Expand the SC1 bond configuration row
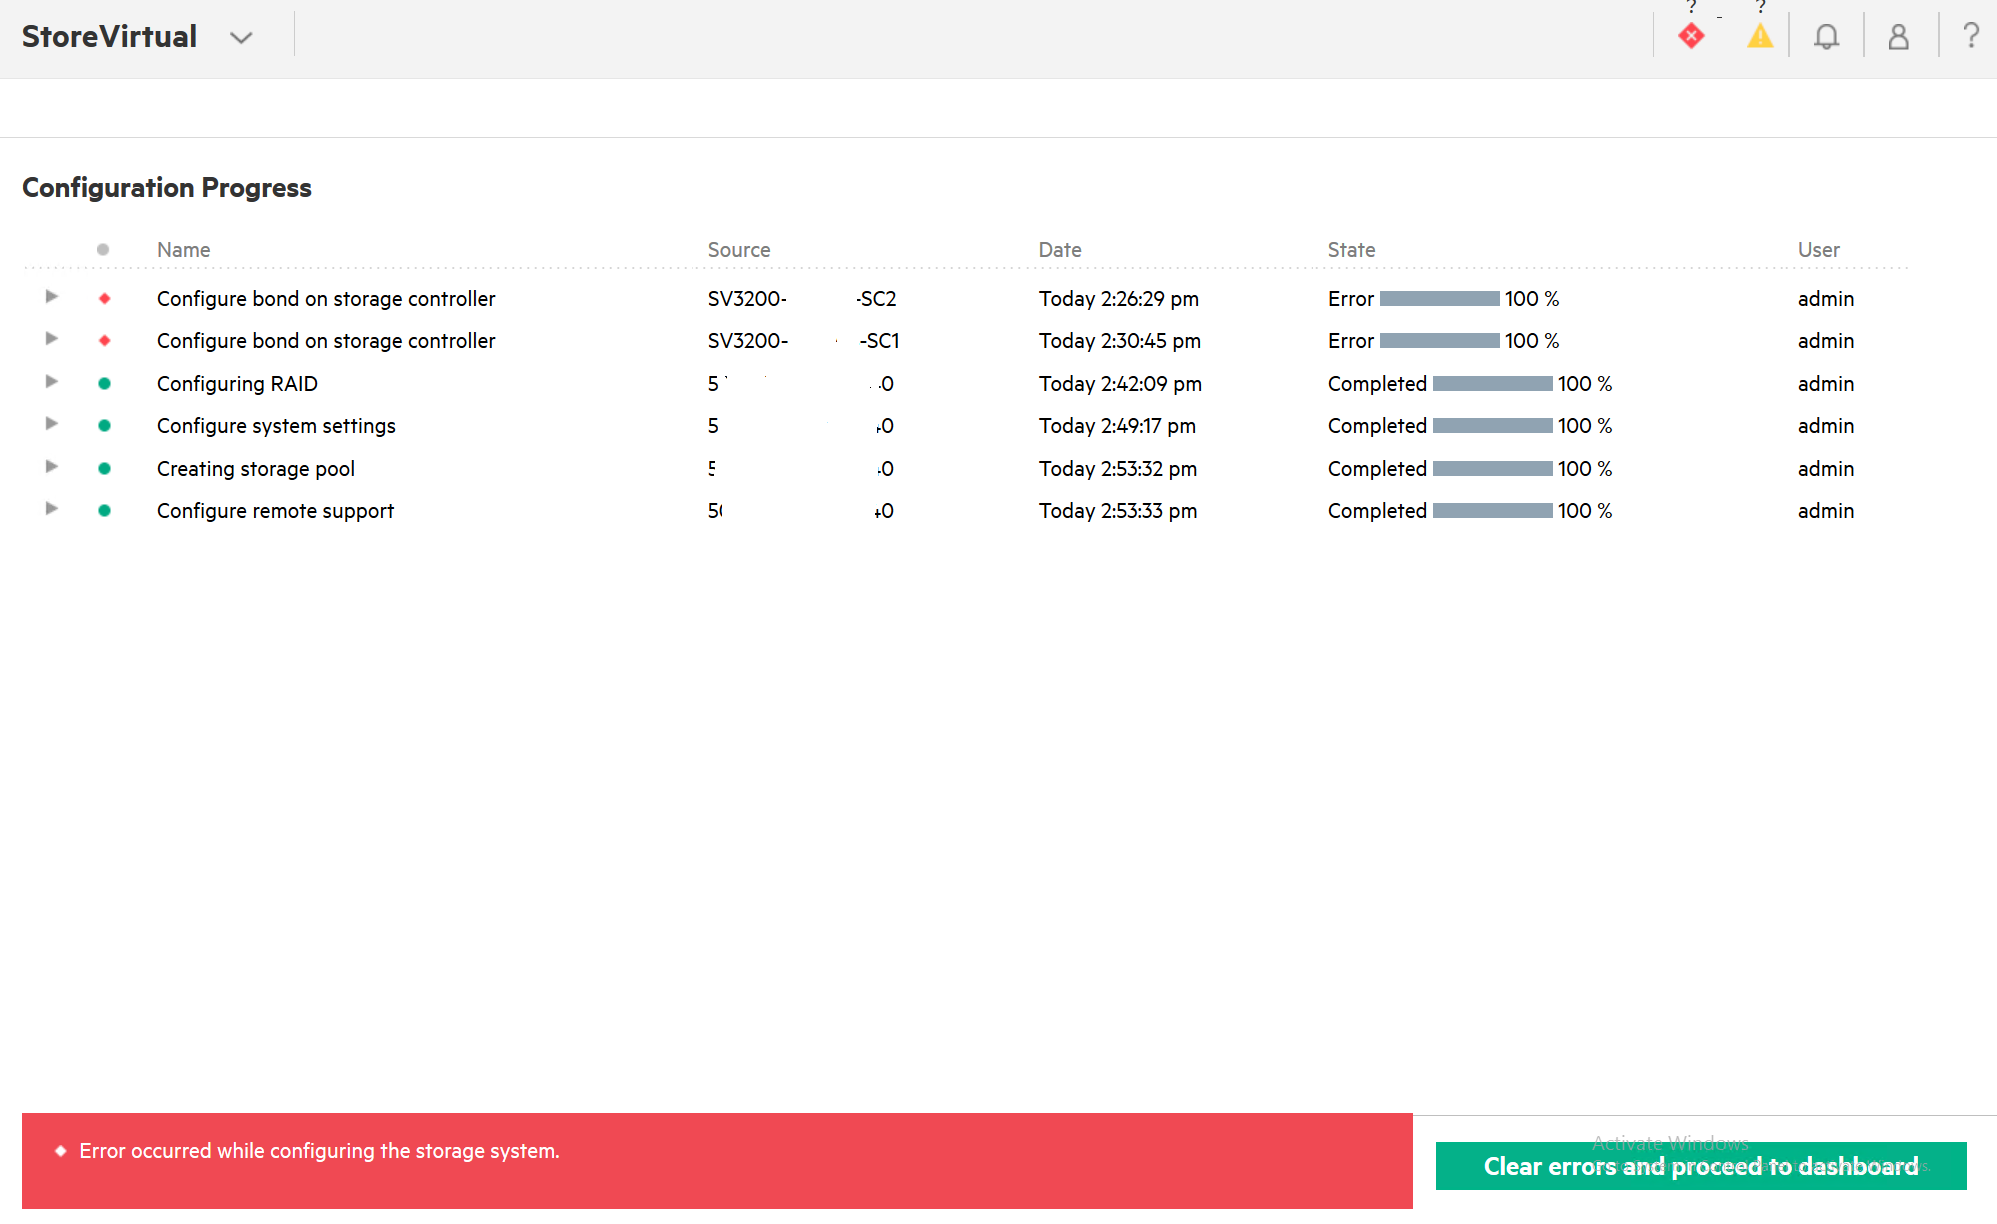The width and height of the screenshot is (1997, 1224). tap(51, 339)
